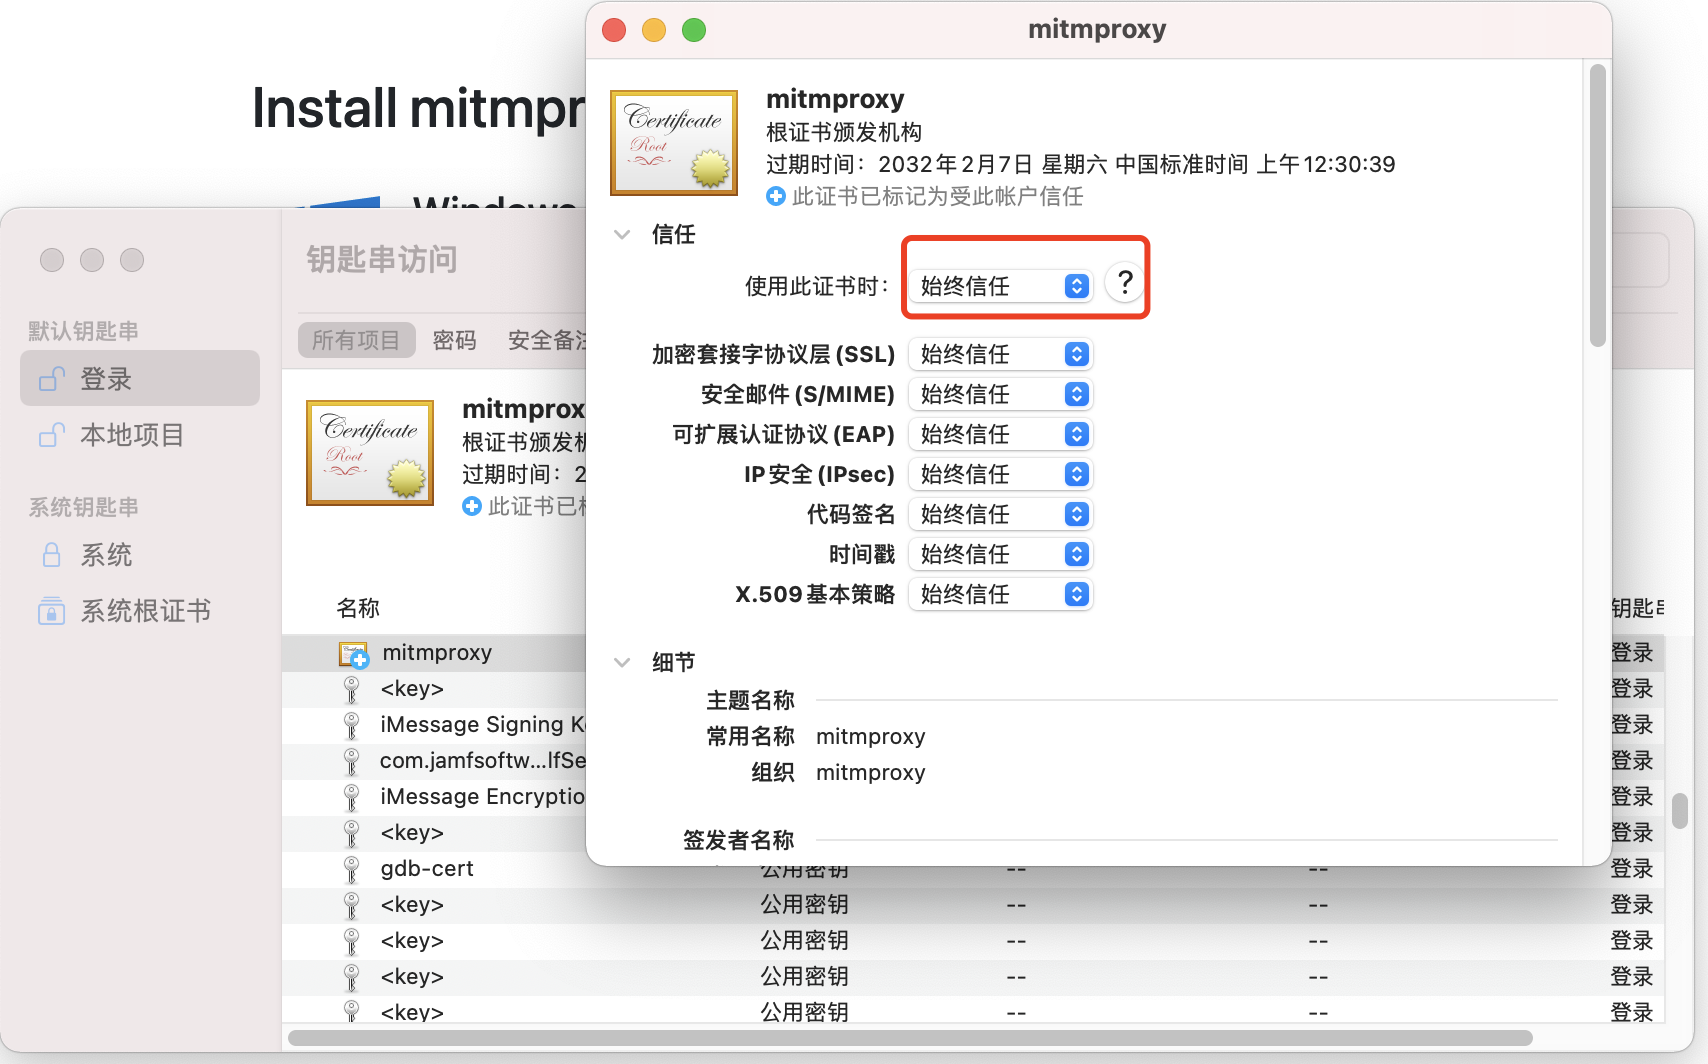Open the X.509 basic policy dropdown
1708x1064 pixels.
click(x=1001, y=595)
